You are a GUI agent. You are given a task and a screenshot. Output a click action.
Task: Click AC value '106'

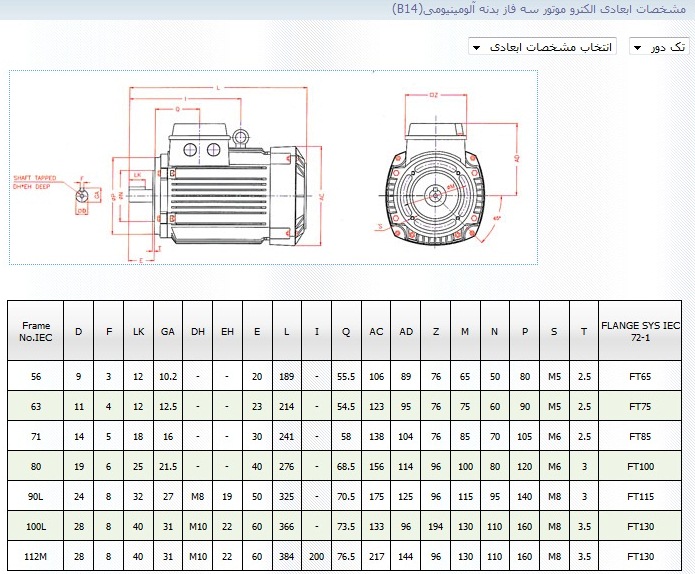pos(376,376)
